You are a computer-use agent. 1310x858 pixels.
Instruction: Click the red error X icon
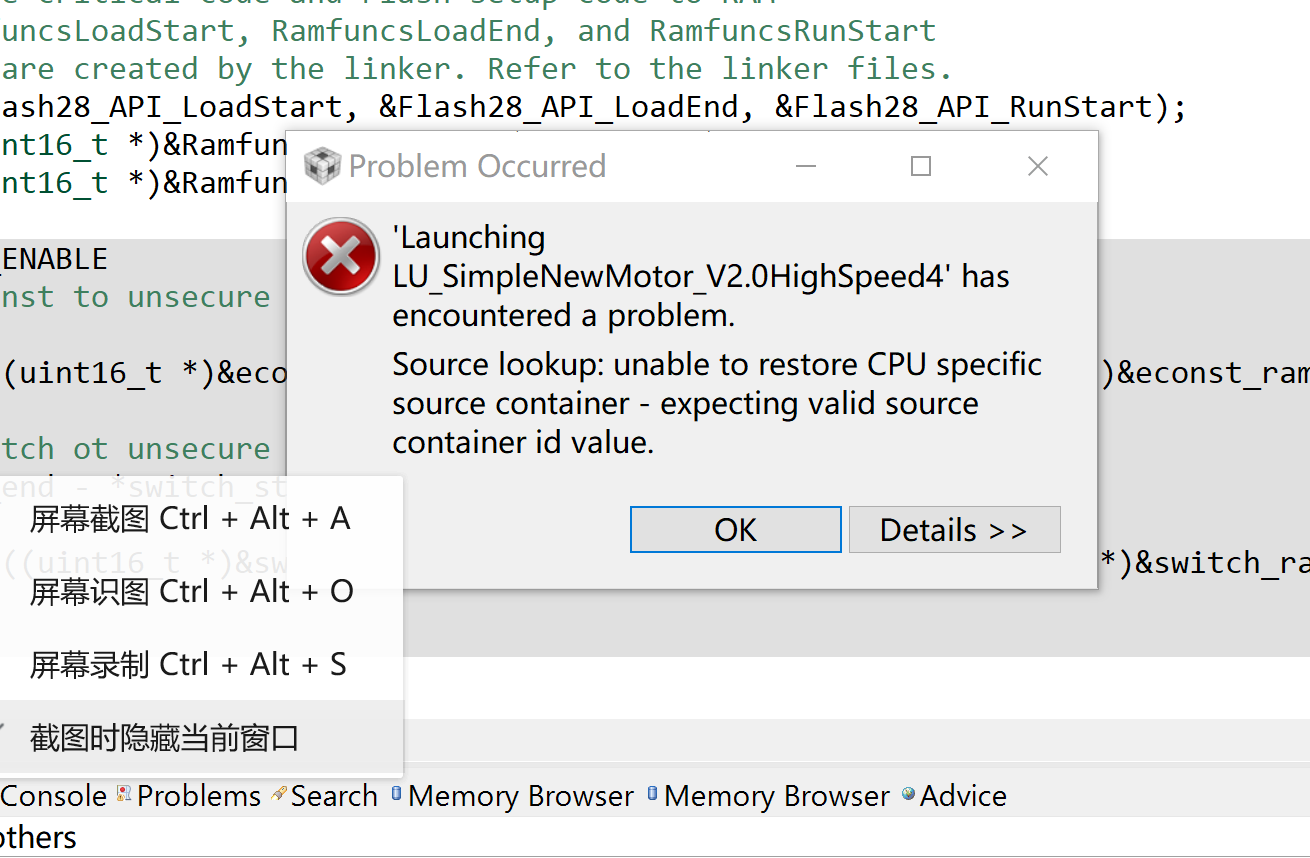[x=341, y=257]
